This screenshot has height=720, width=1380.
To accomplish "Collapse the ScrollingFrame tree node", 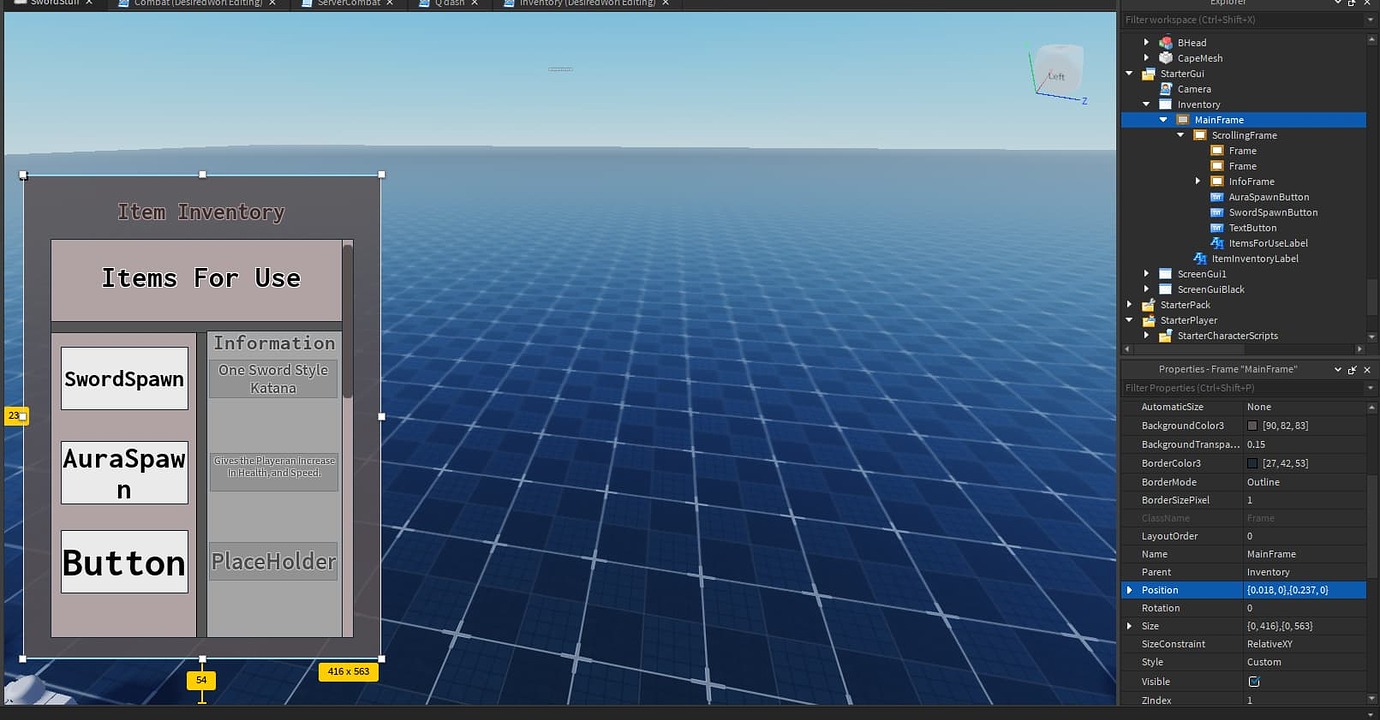I will click(1181, 135).
